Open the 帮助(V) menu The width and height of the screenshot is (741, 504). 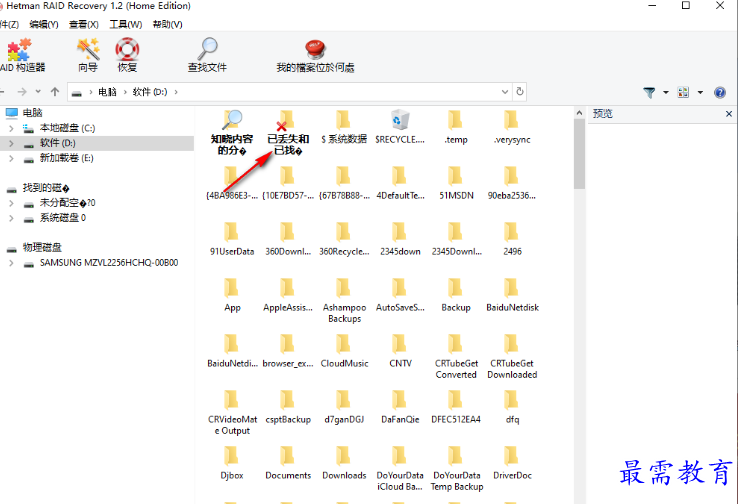(x=167, y=25)
